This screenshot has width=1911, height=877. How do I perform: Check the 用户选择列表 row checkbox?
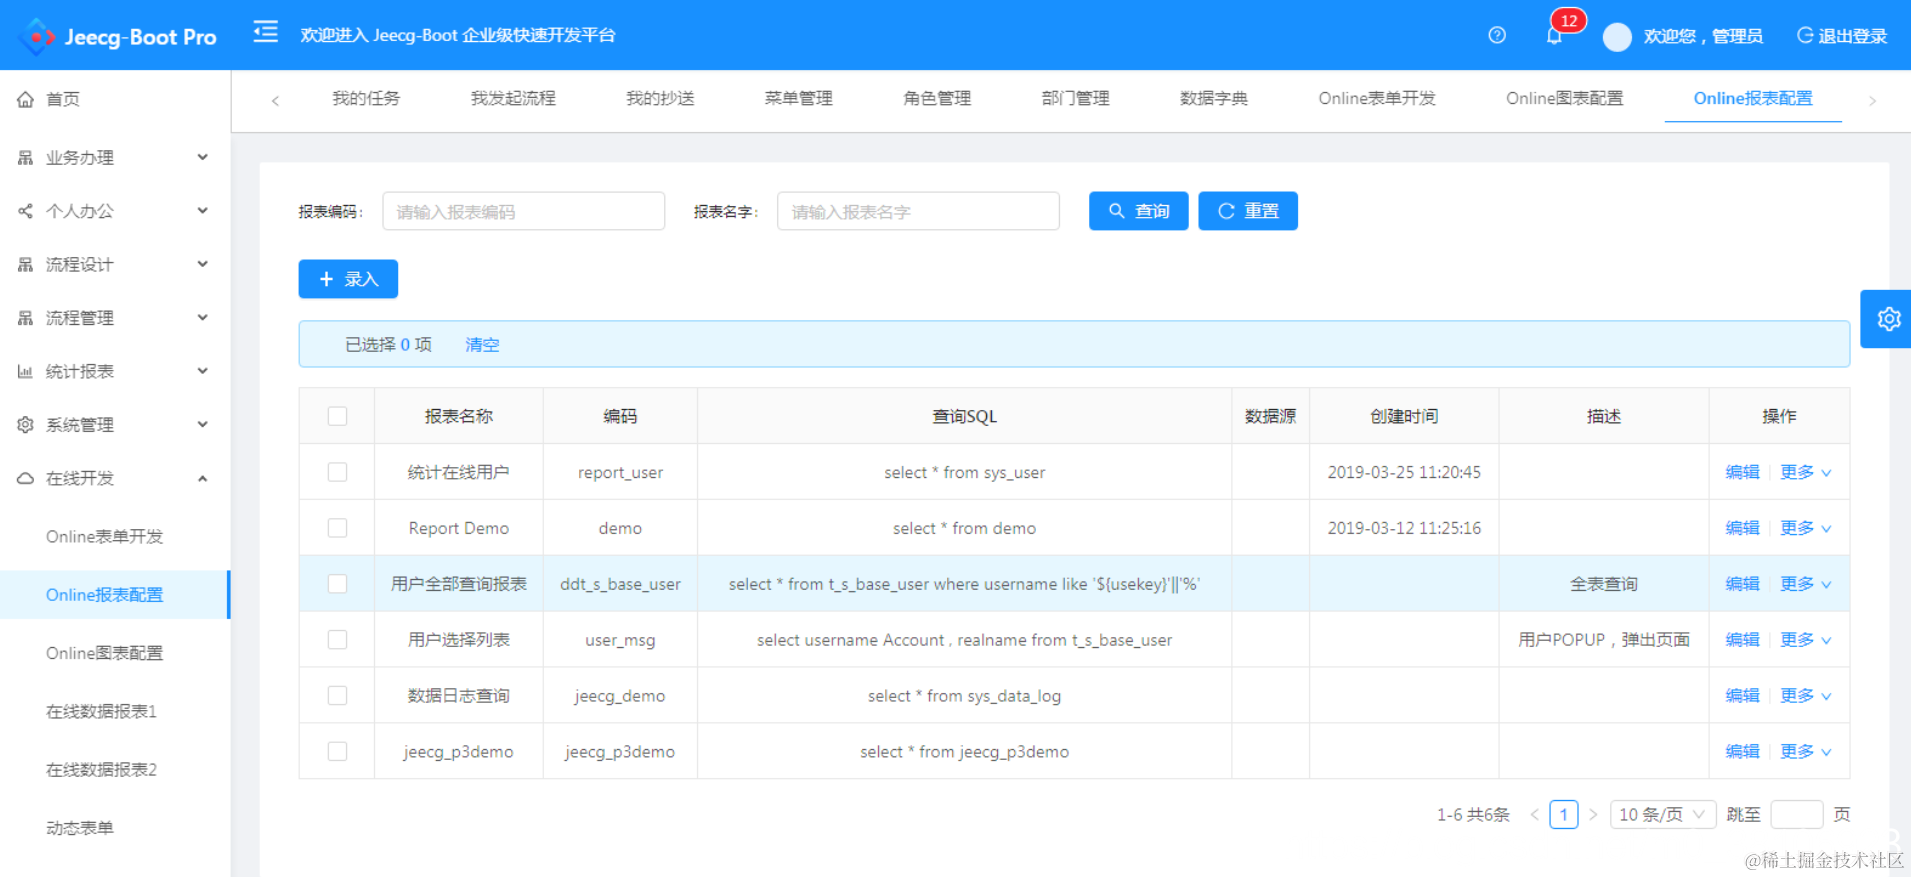(337, 640)
